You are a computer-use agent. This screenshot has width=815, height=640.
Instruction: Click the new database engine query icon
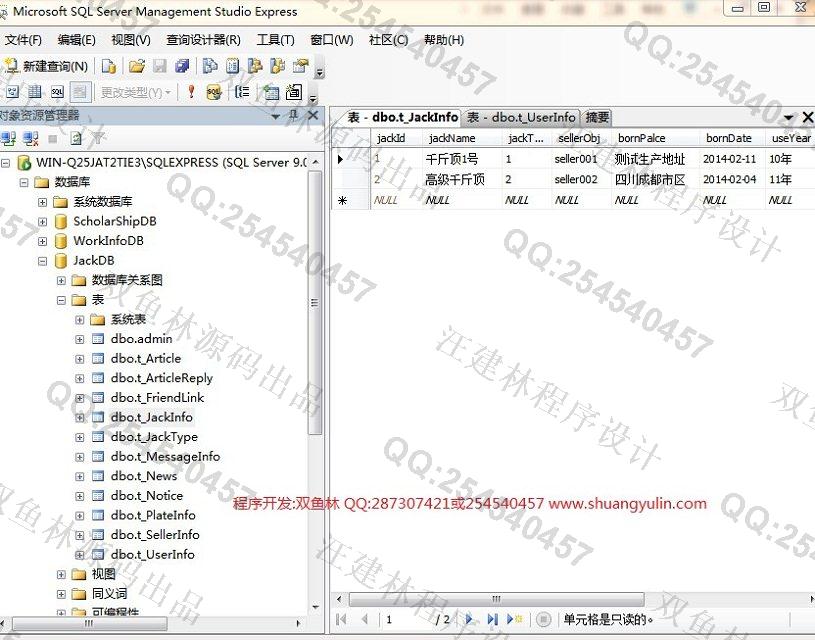[x=109, y=66]
